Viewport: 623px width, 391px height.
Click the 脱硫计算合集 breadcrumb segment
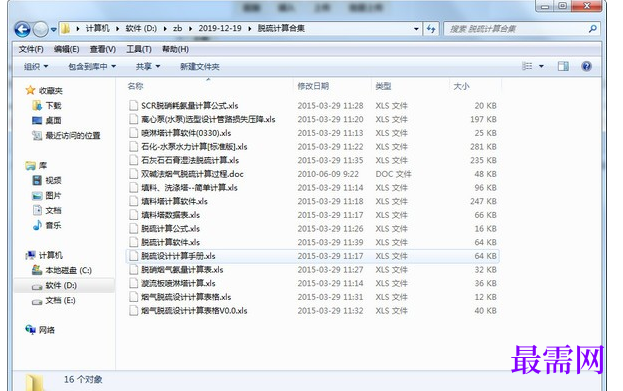(281, 29)
